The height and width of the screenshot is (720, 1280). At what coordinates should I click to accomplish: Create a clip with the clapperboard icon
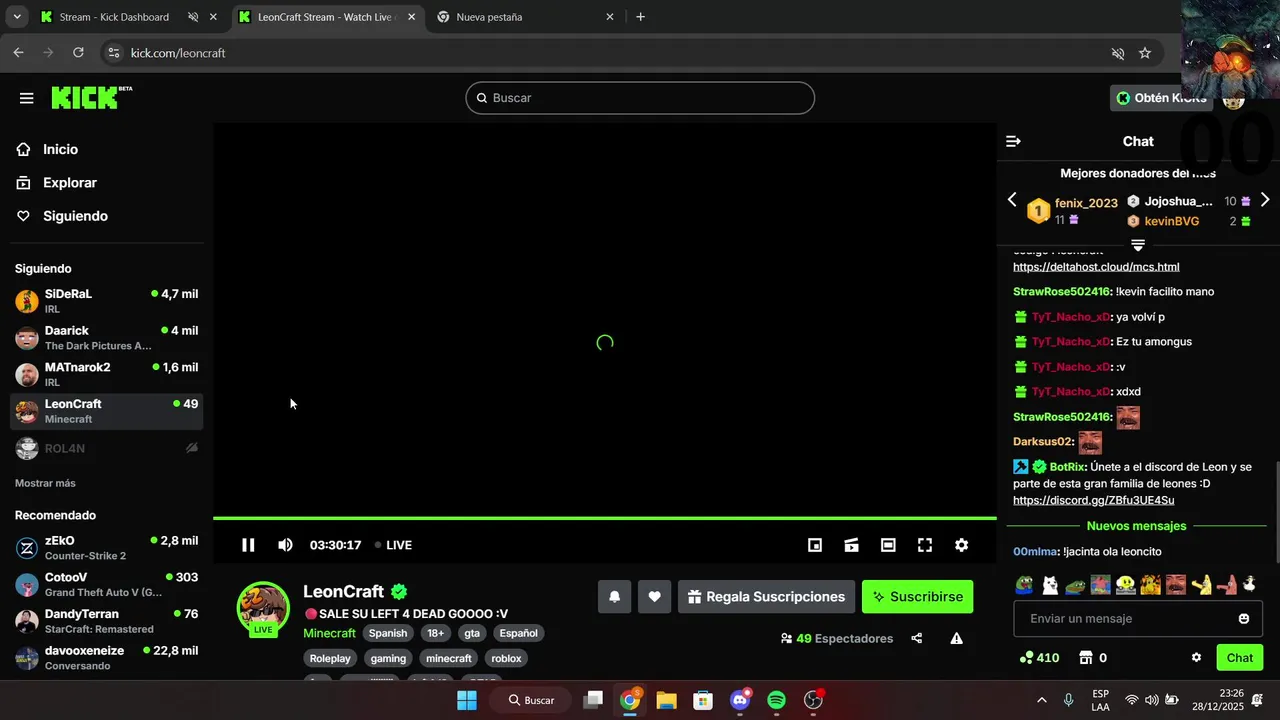[851, 545]
